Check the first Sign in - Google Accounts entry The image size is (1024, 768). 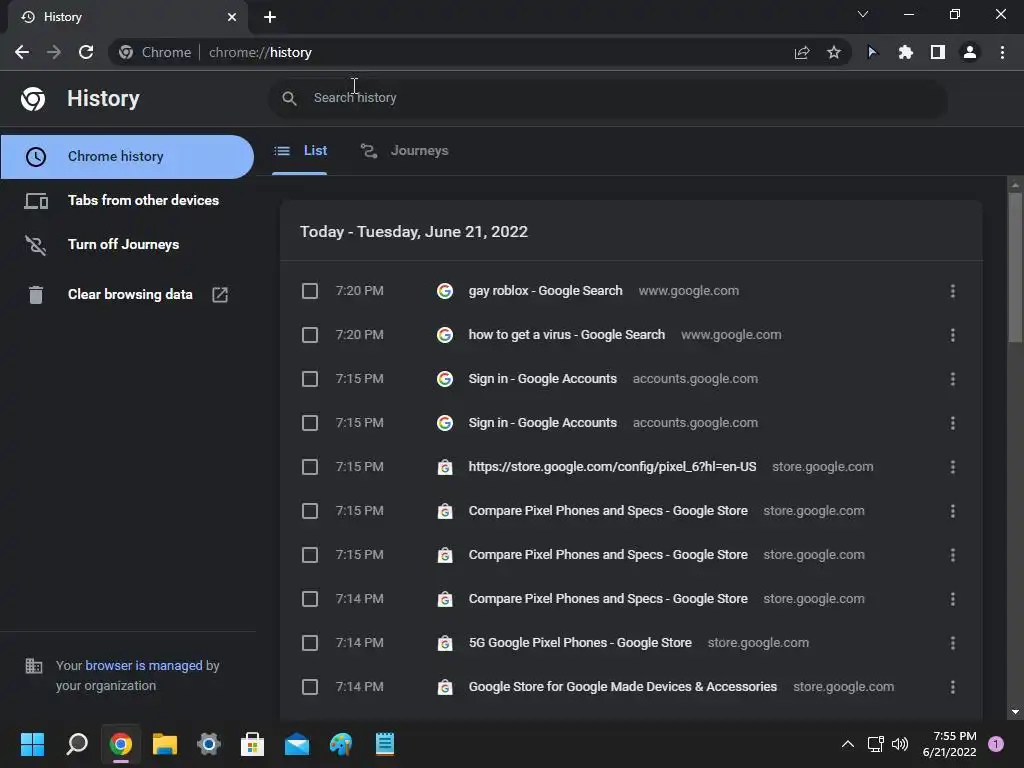(x=310, y=379)
